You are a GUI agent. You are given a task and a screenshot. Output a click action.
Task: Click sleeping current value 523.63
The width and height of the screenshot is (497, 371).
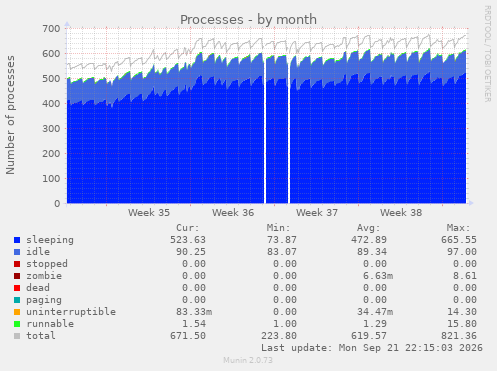[x=188, y=240]
